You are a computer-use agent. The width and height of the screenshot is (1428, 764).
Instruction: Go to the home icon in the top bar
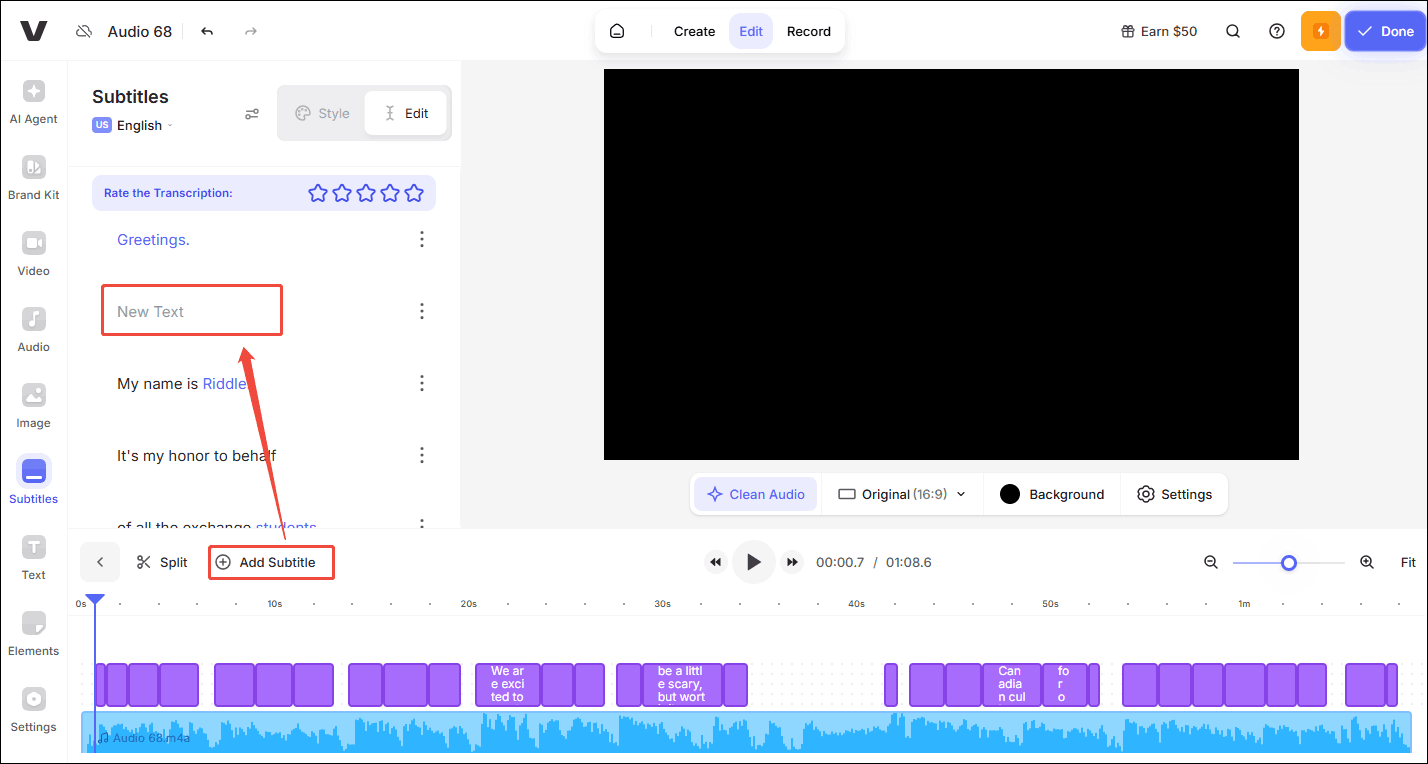617,31
